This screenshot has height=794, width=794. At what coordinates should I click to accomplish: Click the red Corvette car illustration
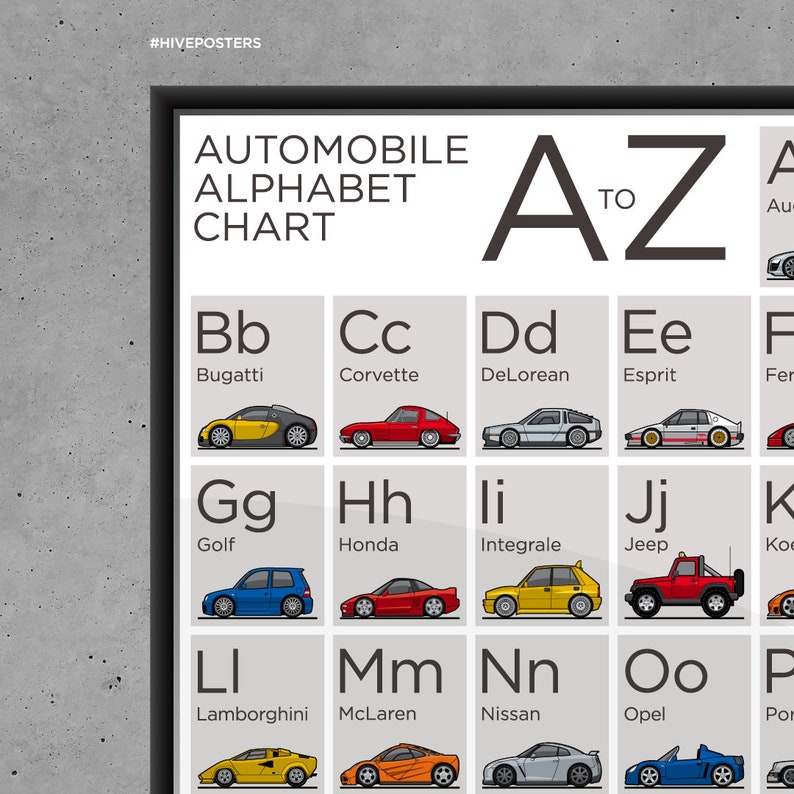[400, 427]
